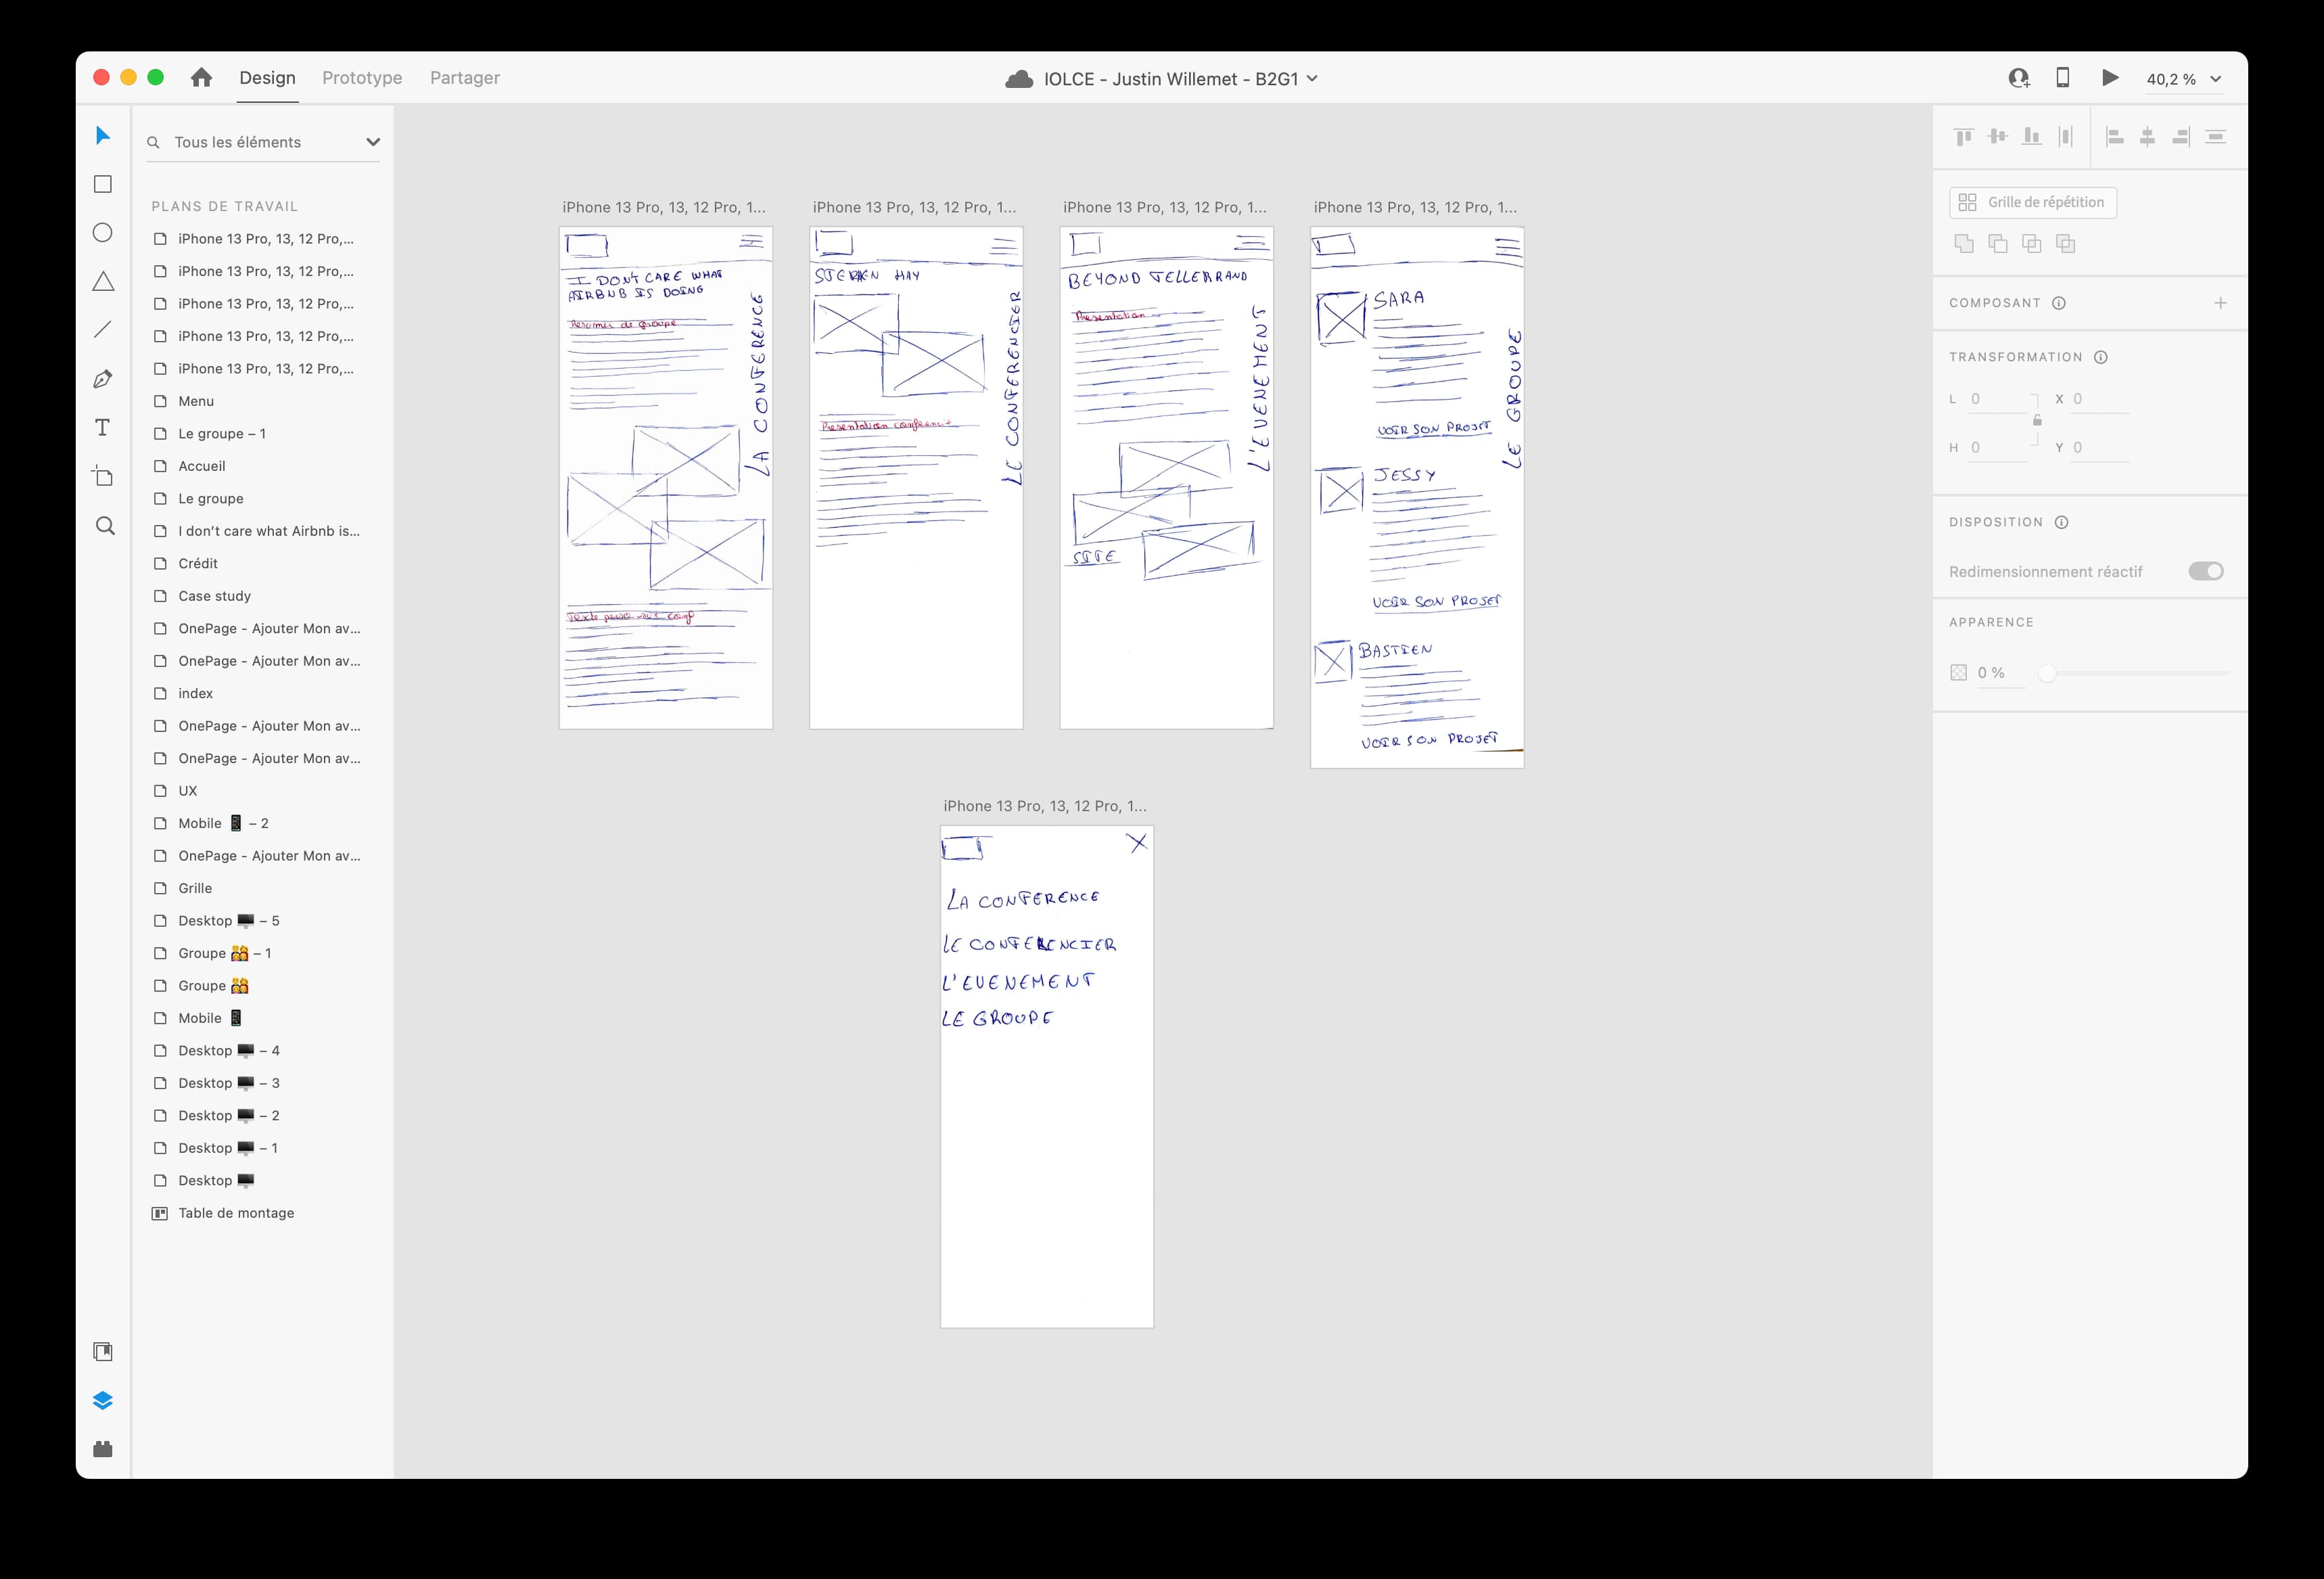Select the Zoom magnifier tool
The image size is (2324, 1579).
(105, 526)
